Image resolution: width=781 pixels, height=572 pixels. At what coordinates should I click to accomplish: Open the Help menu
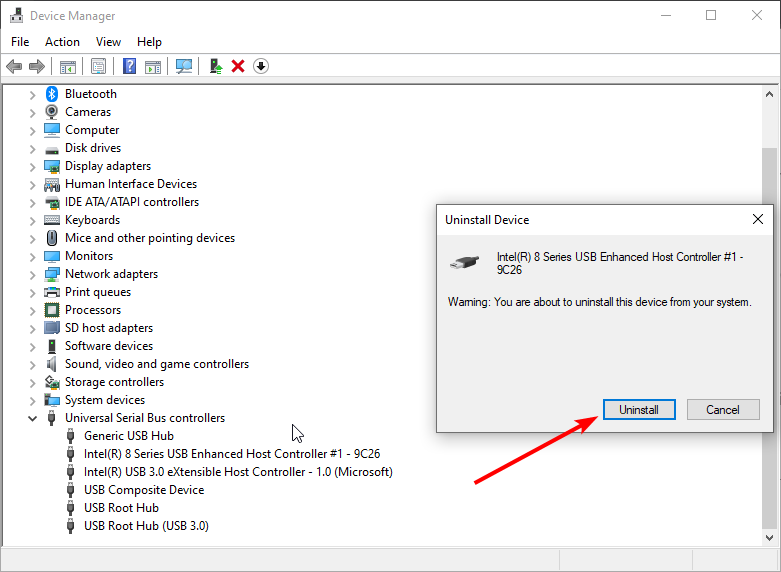tap(149, 42)
